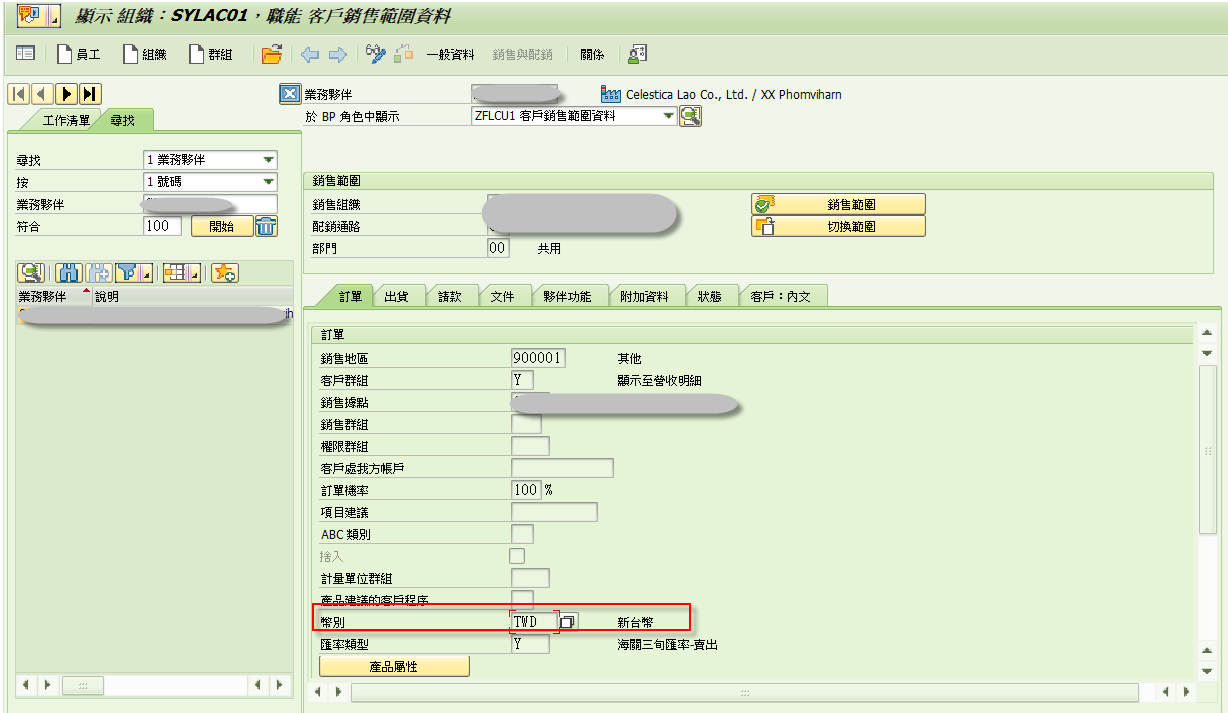Viewport: 1228px width, 713px height.
Task: Open a business partner via the folder icon
Action: tap(271, 54)
